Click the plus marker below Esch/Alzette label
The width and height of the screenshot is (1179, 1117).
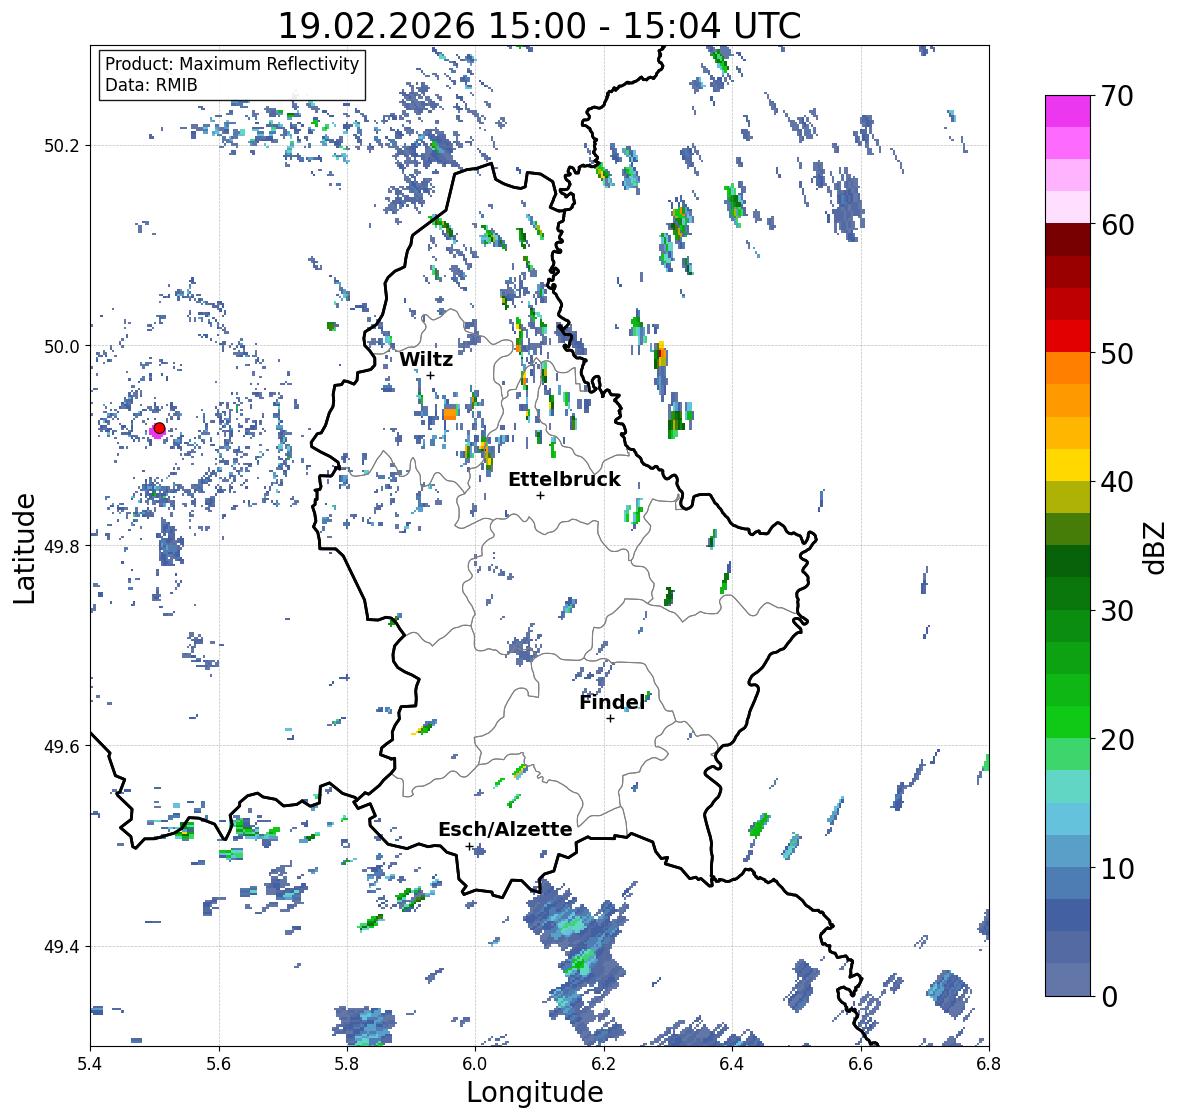pyautogui.click(x=469, y=846)
